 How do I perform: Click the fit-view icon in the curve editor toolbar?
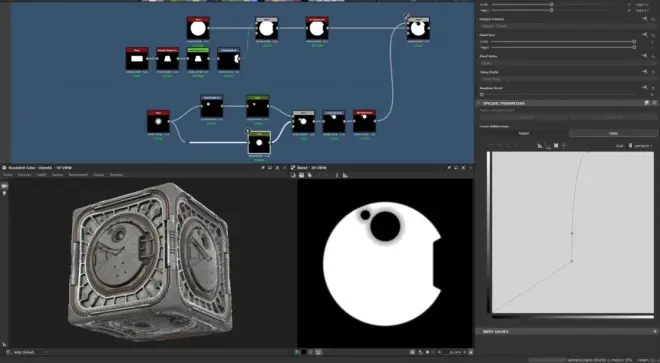click(x=556, y=146)
